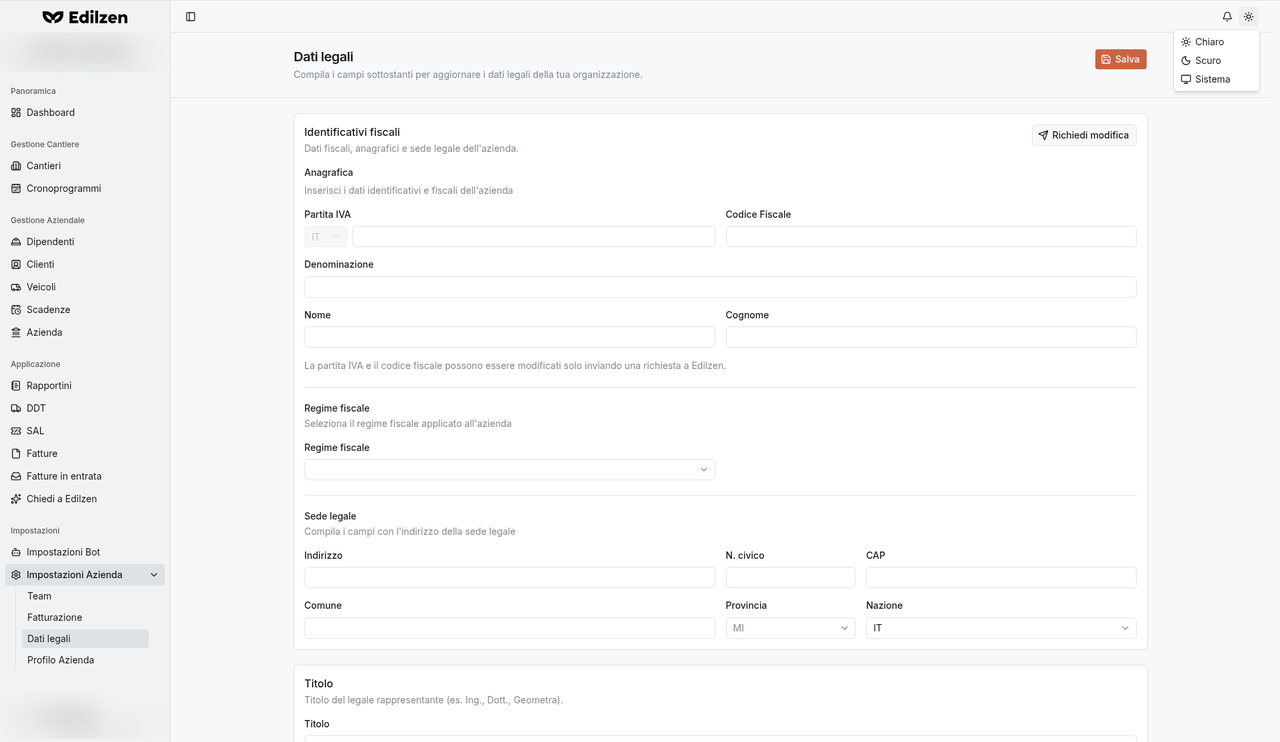Image resolution: width=1280 pixels, height=742 pixels.
Task: Open Veicoli truck icon entry
Action: pyautogui.click(x=16, y=287)
